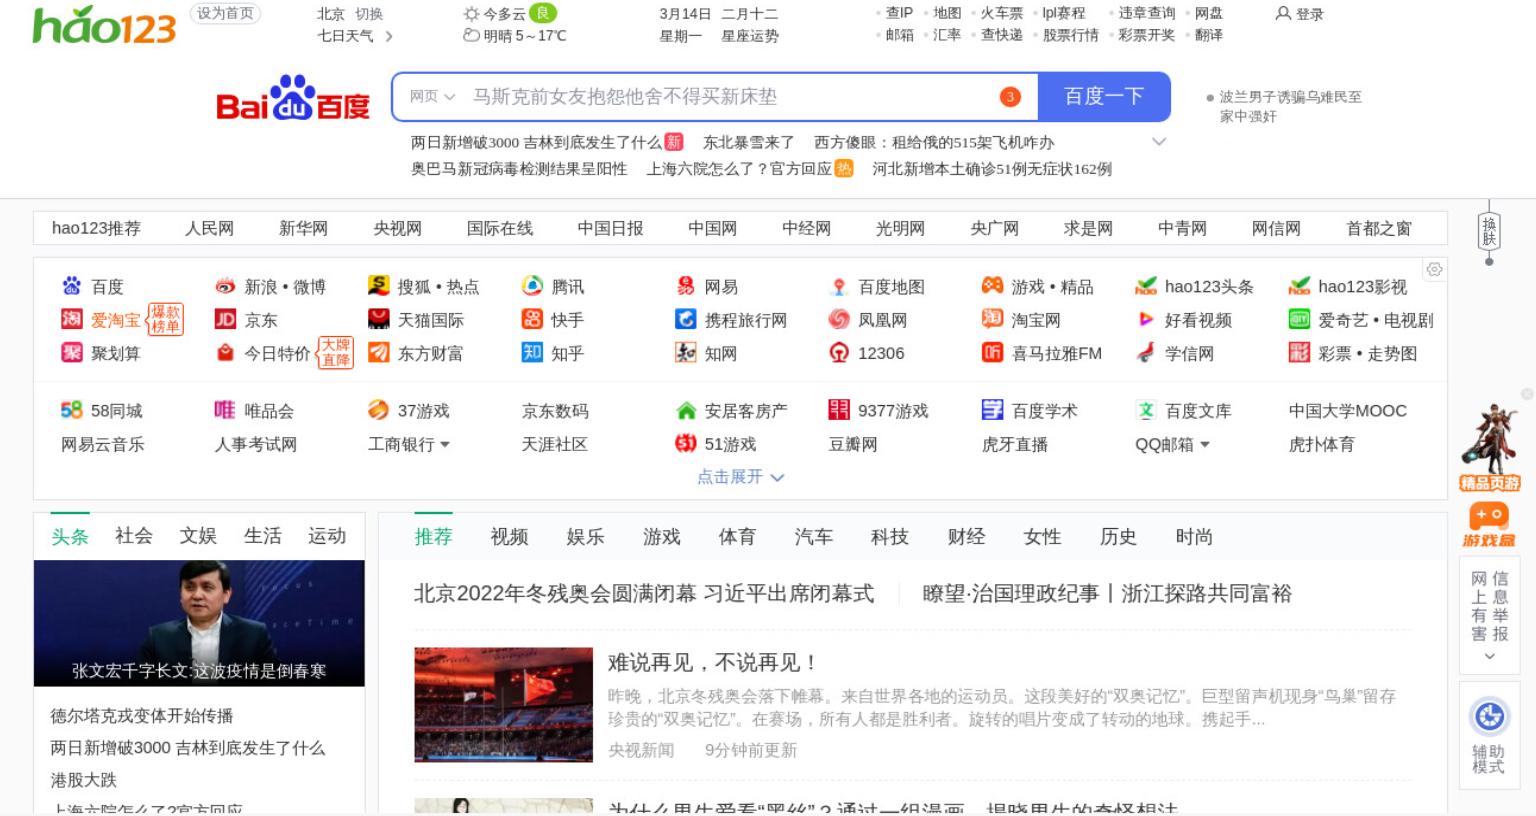This screenshot has height=816, width=1536.
Task: Open the Baidu logo link
Action: click(293, 98)
